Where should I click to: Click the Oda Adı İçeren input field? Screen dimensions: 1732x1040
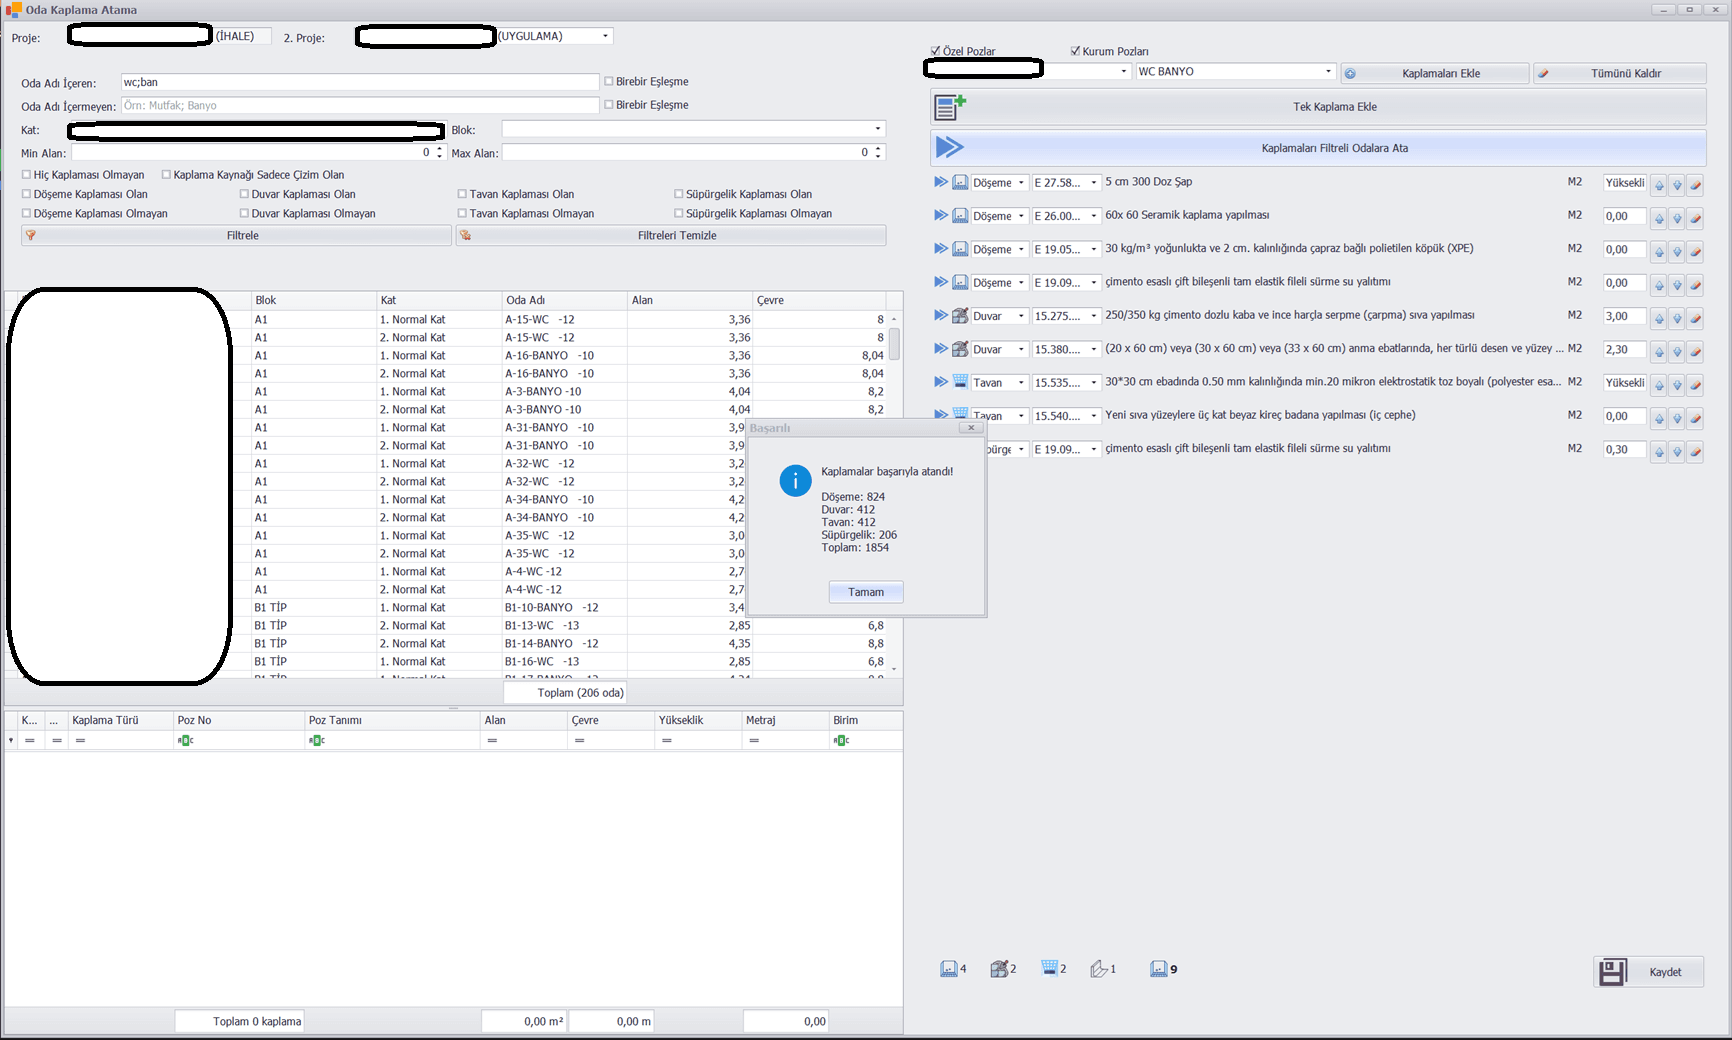pyautogui.click(x=360, y=82)
